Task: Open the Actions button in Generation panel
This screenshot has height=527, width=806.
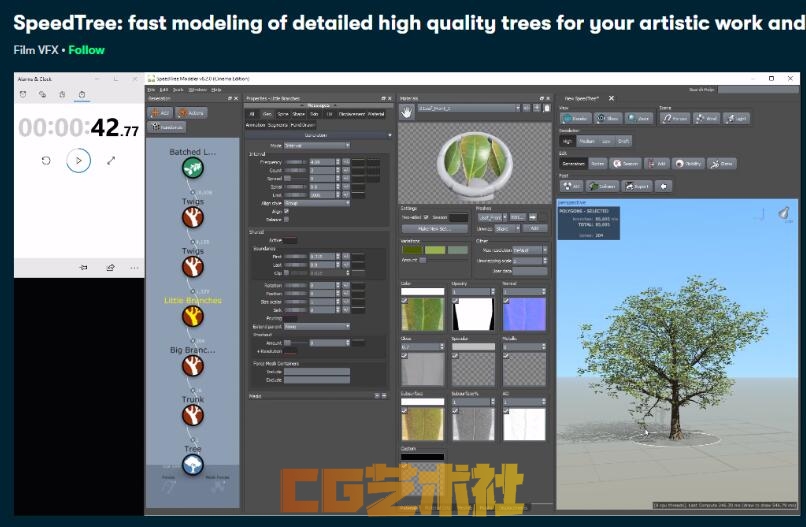Action: pos(191,113)
